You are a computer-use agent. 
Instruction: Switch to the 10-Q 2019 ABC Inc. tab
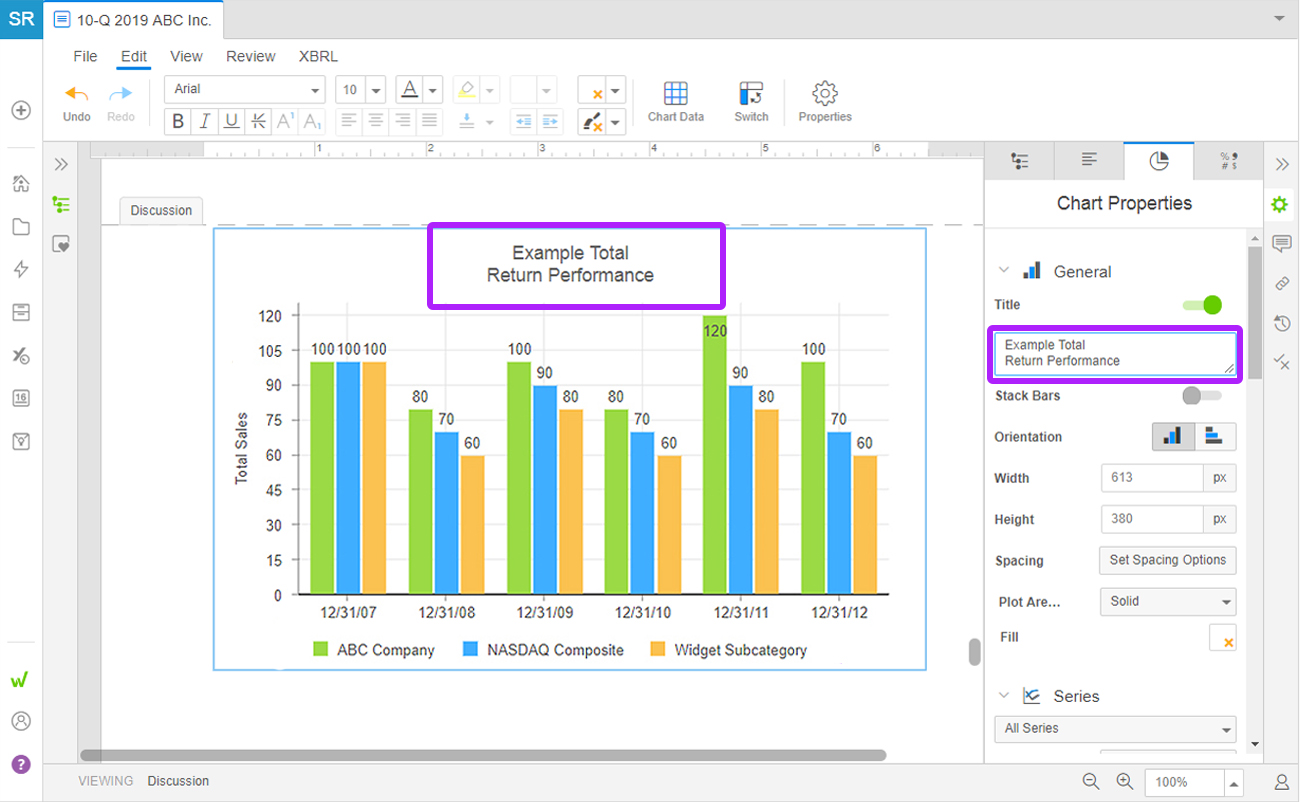point(134,20)
